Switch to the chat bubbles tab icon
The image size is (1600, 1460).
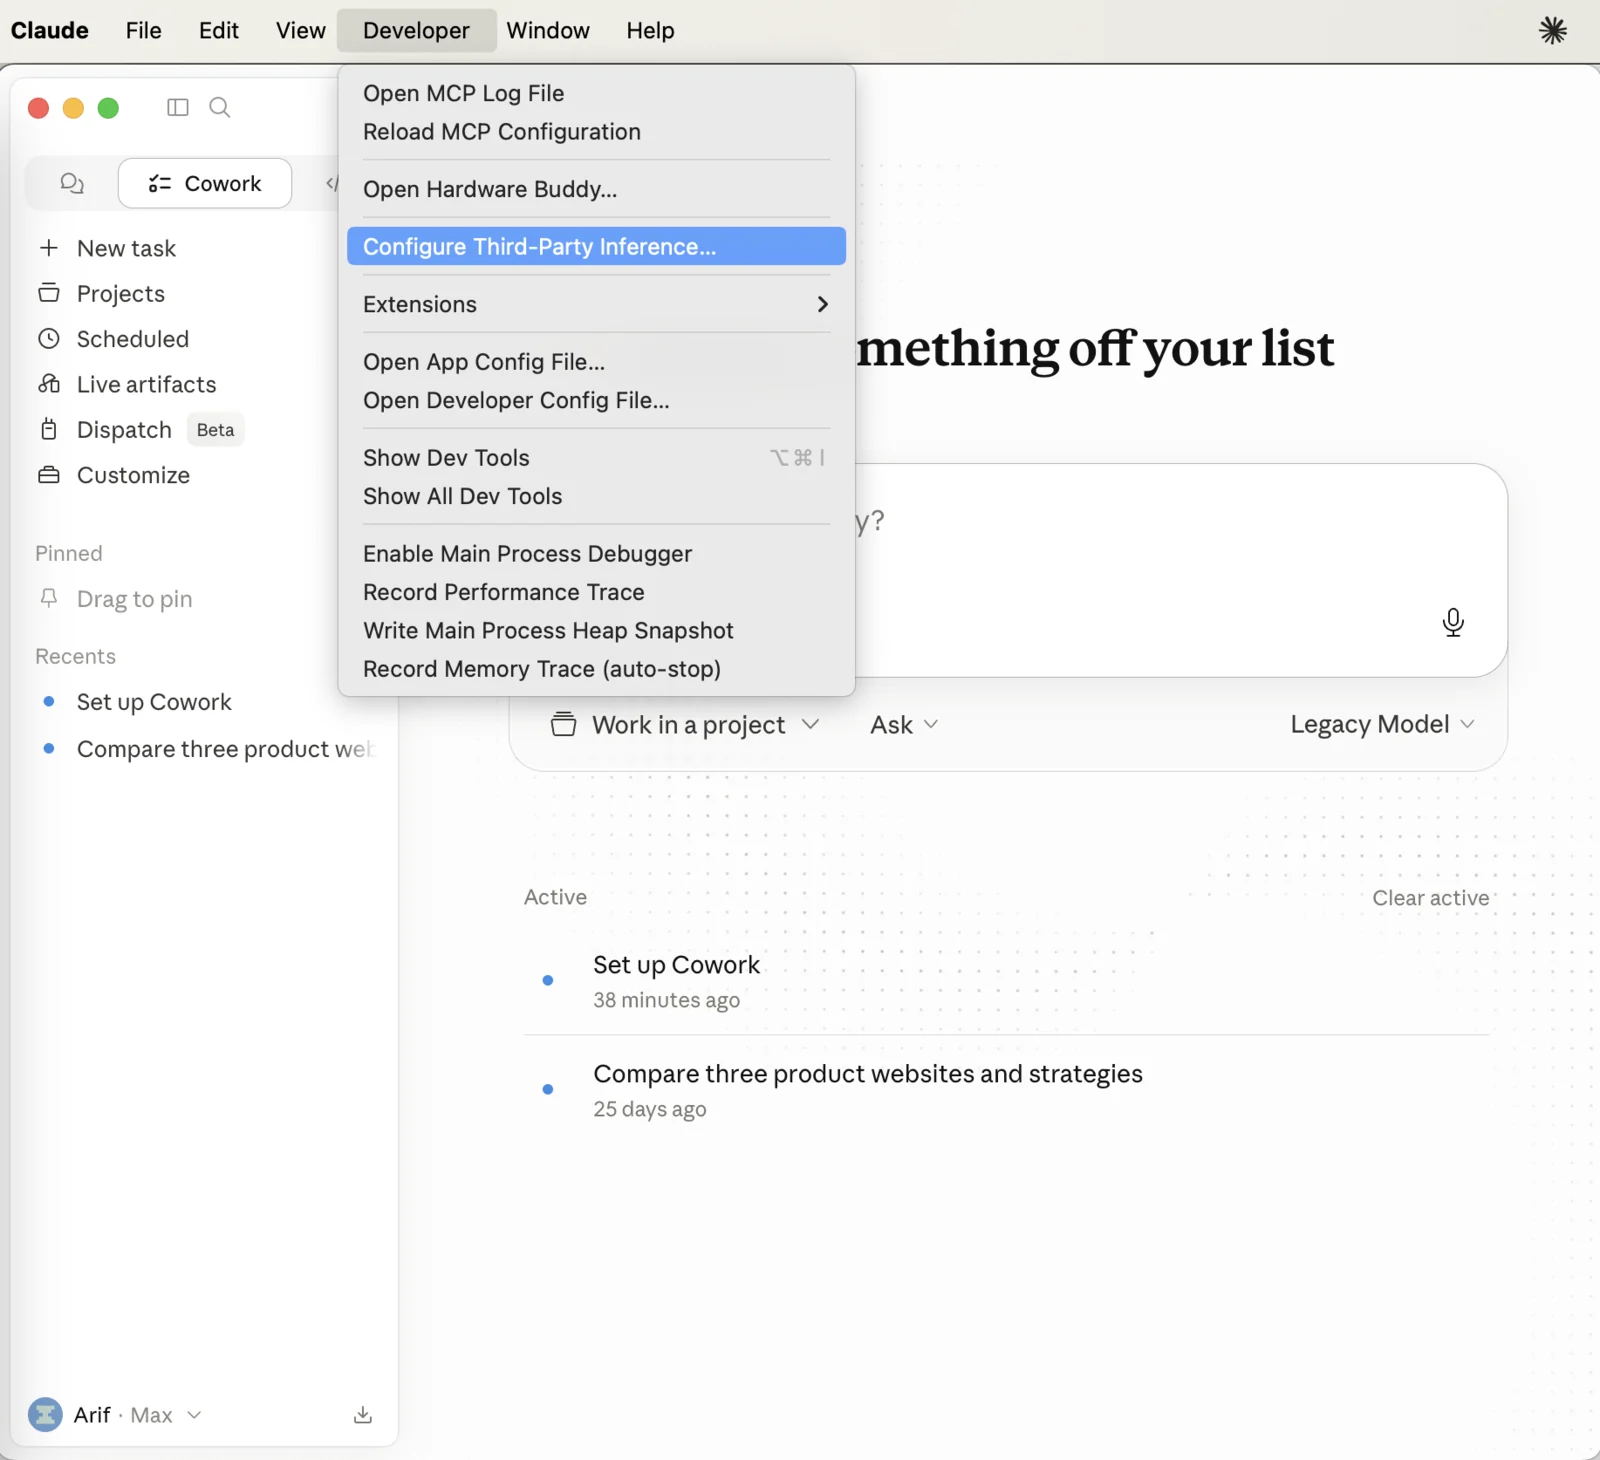[x=72, y=183]
